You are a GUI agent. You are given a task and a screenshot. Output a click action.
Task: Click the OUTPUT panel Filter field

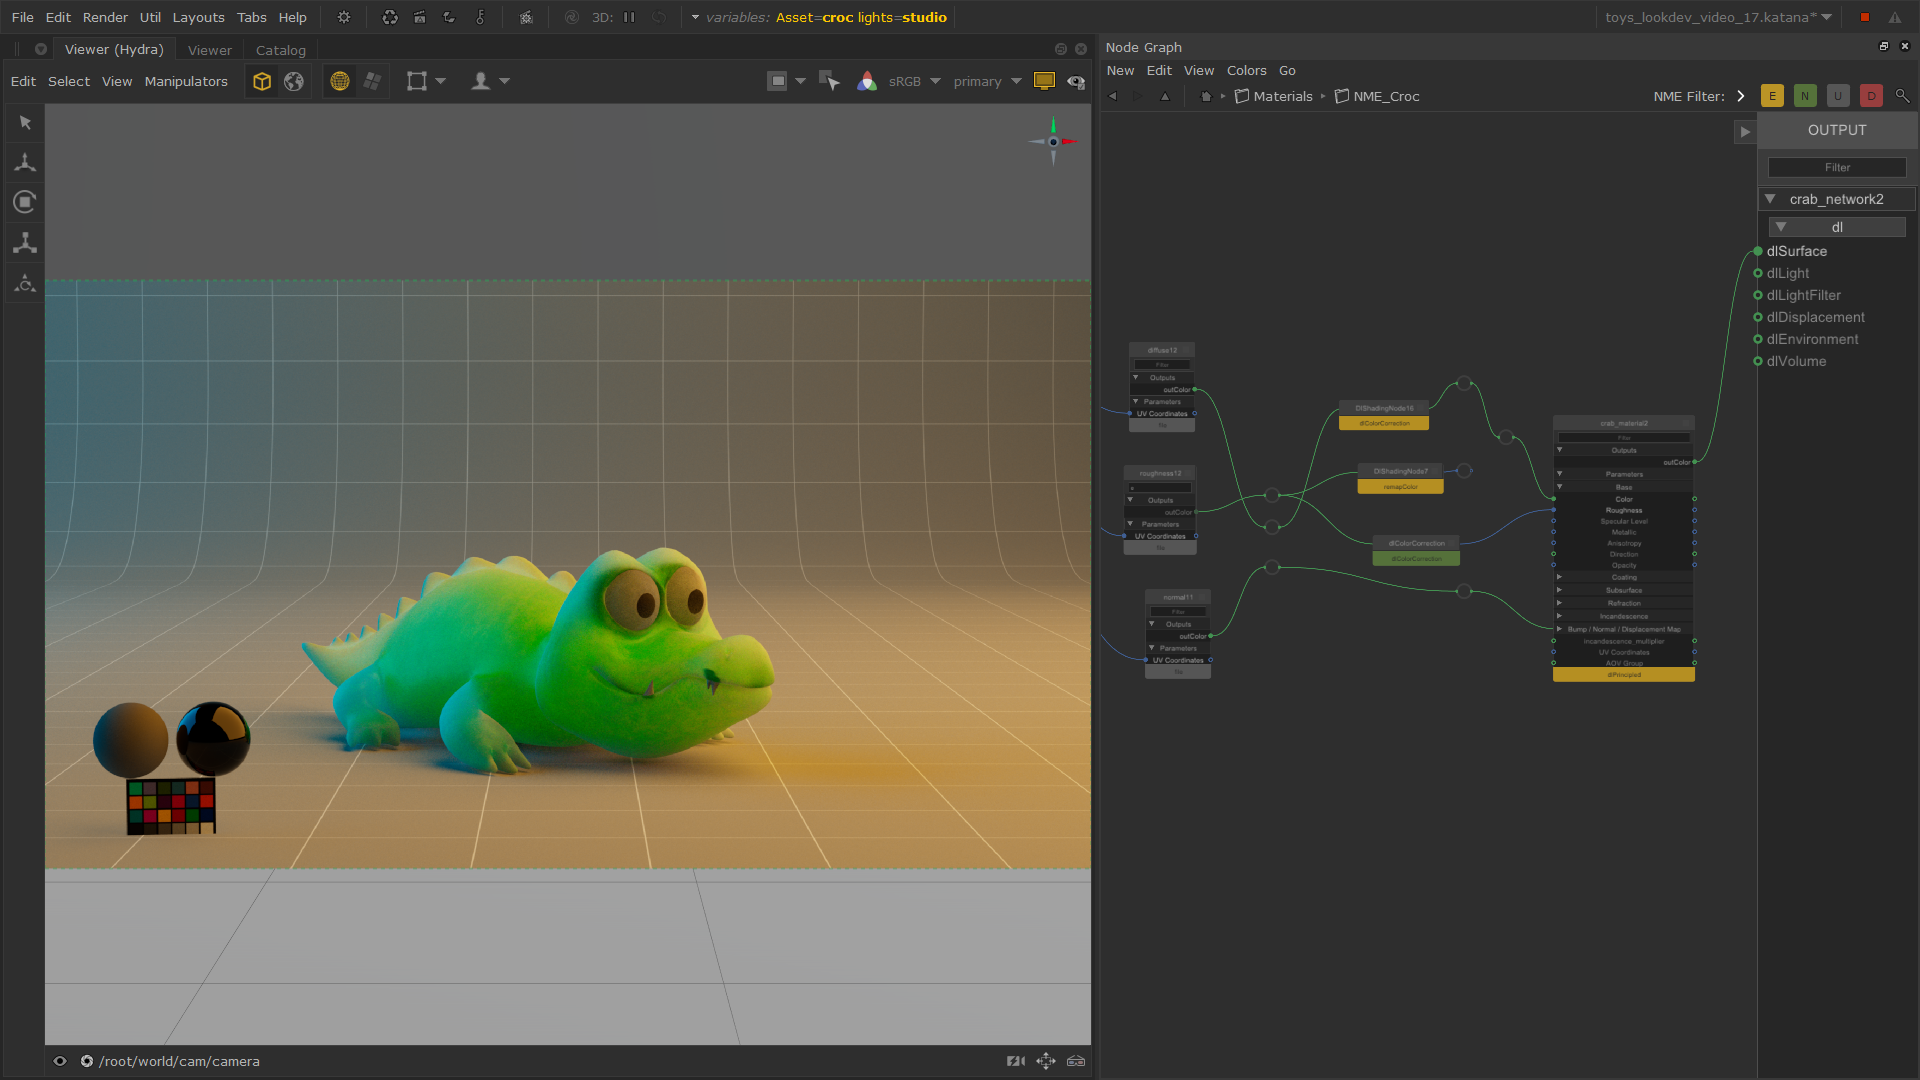pyautogui.click(x=1837, y=168)
